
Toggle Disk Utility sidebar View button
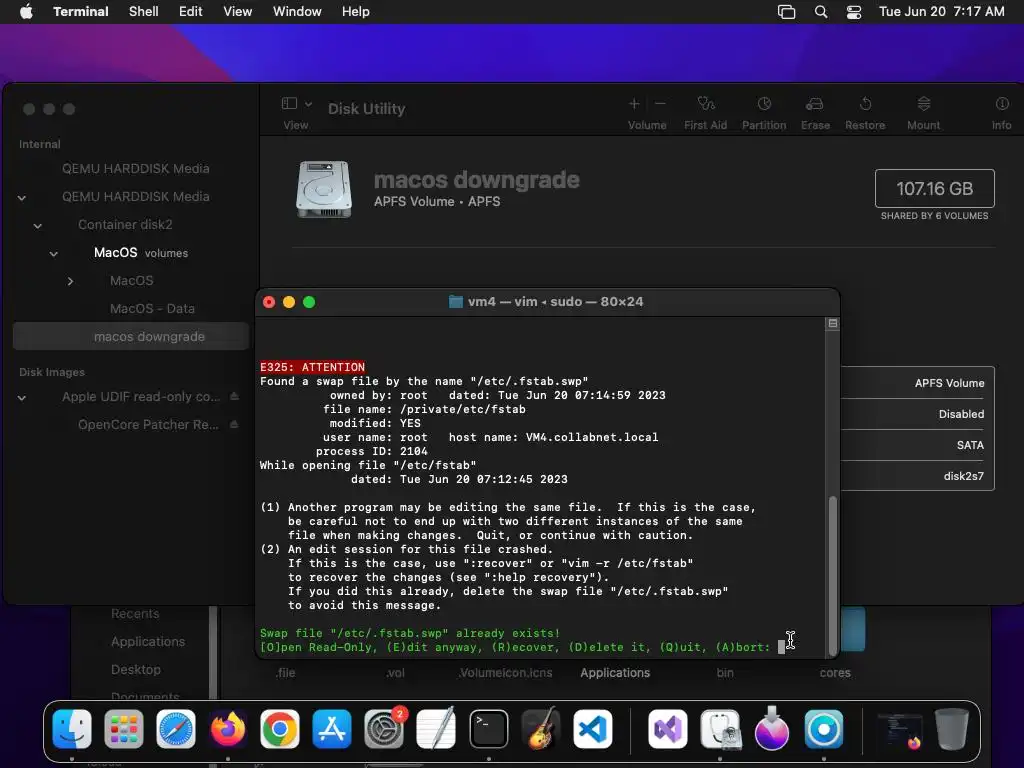coord(289,104)
